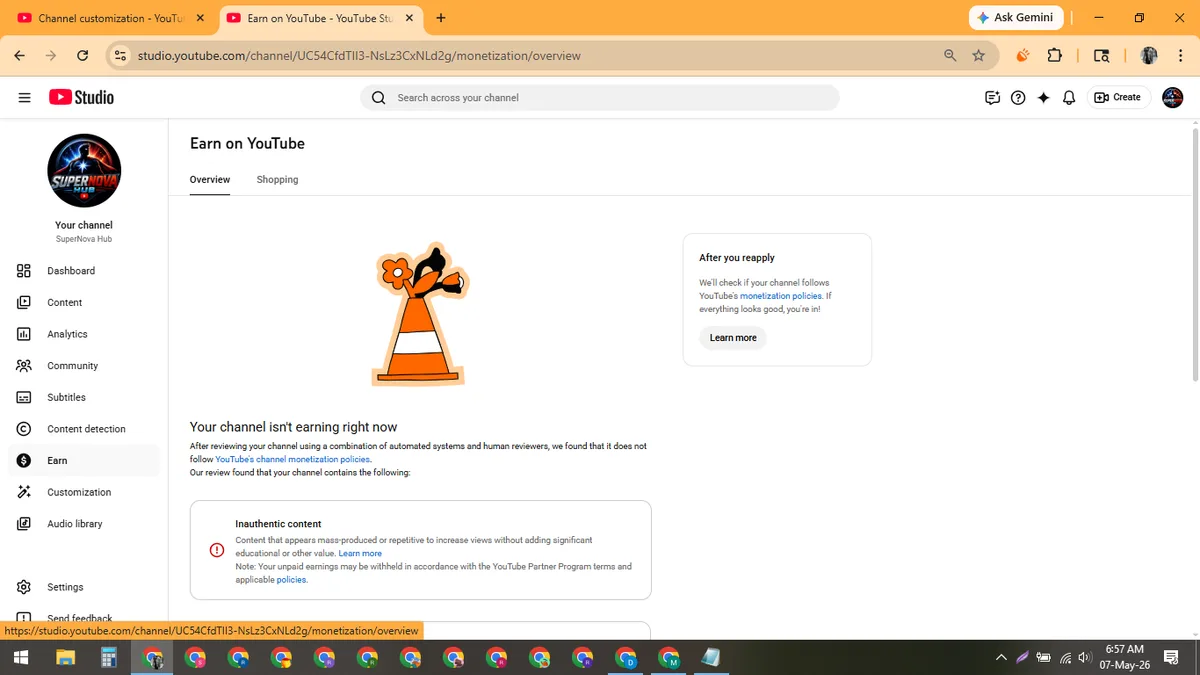Go back in browser history
The width and height of the screenshot is (1200, 675).
pyautogui.click(x=20, y=56)
